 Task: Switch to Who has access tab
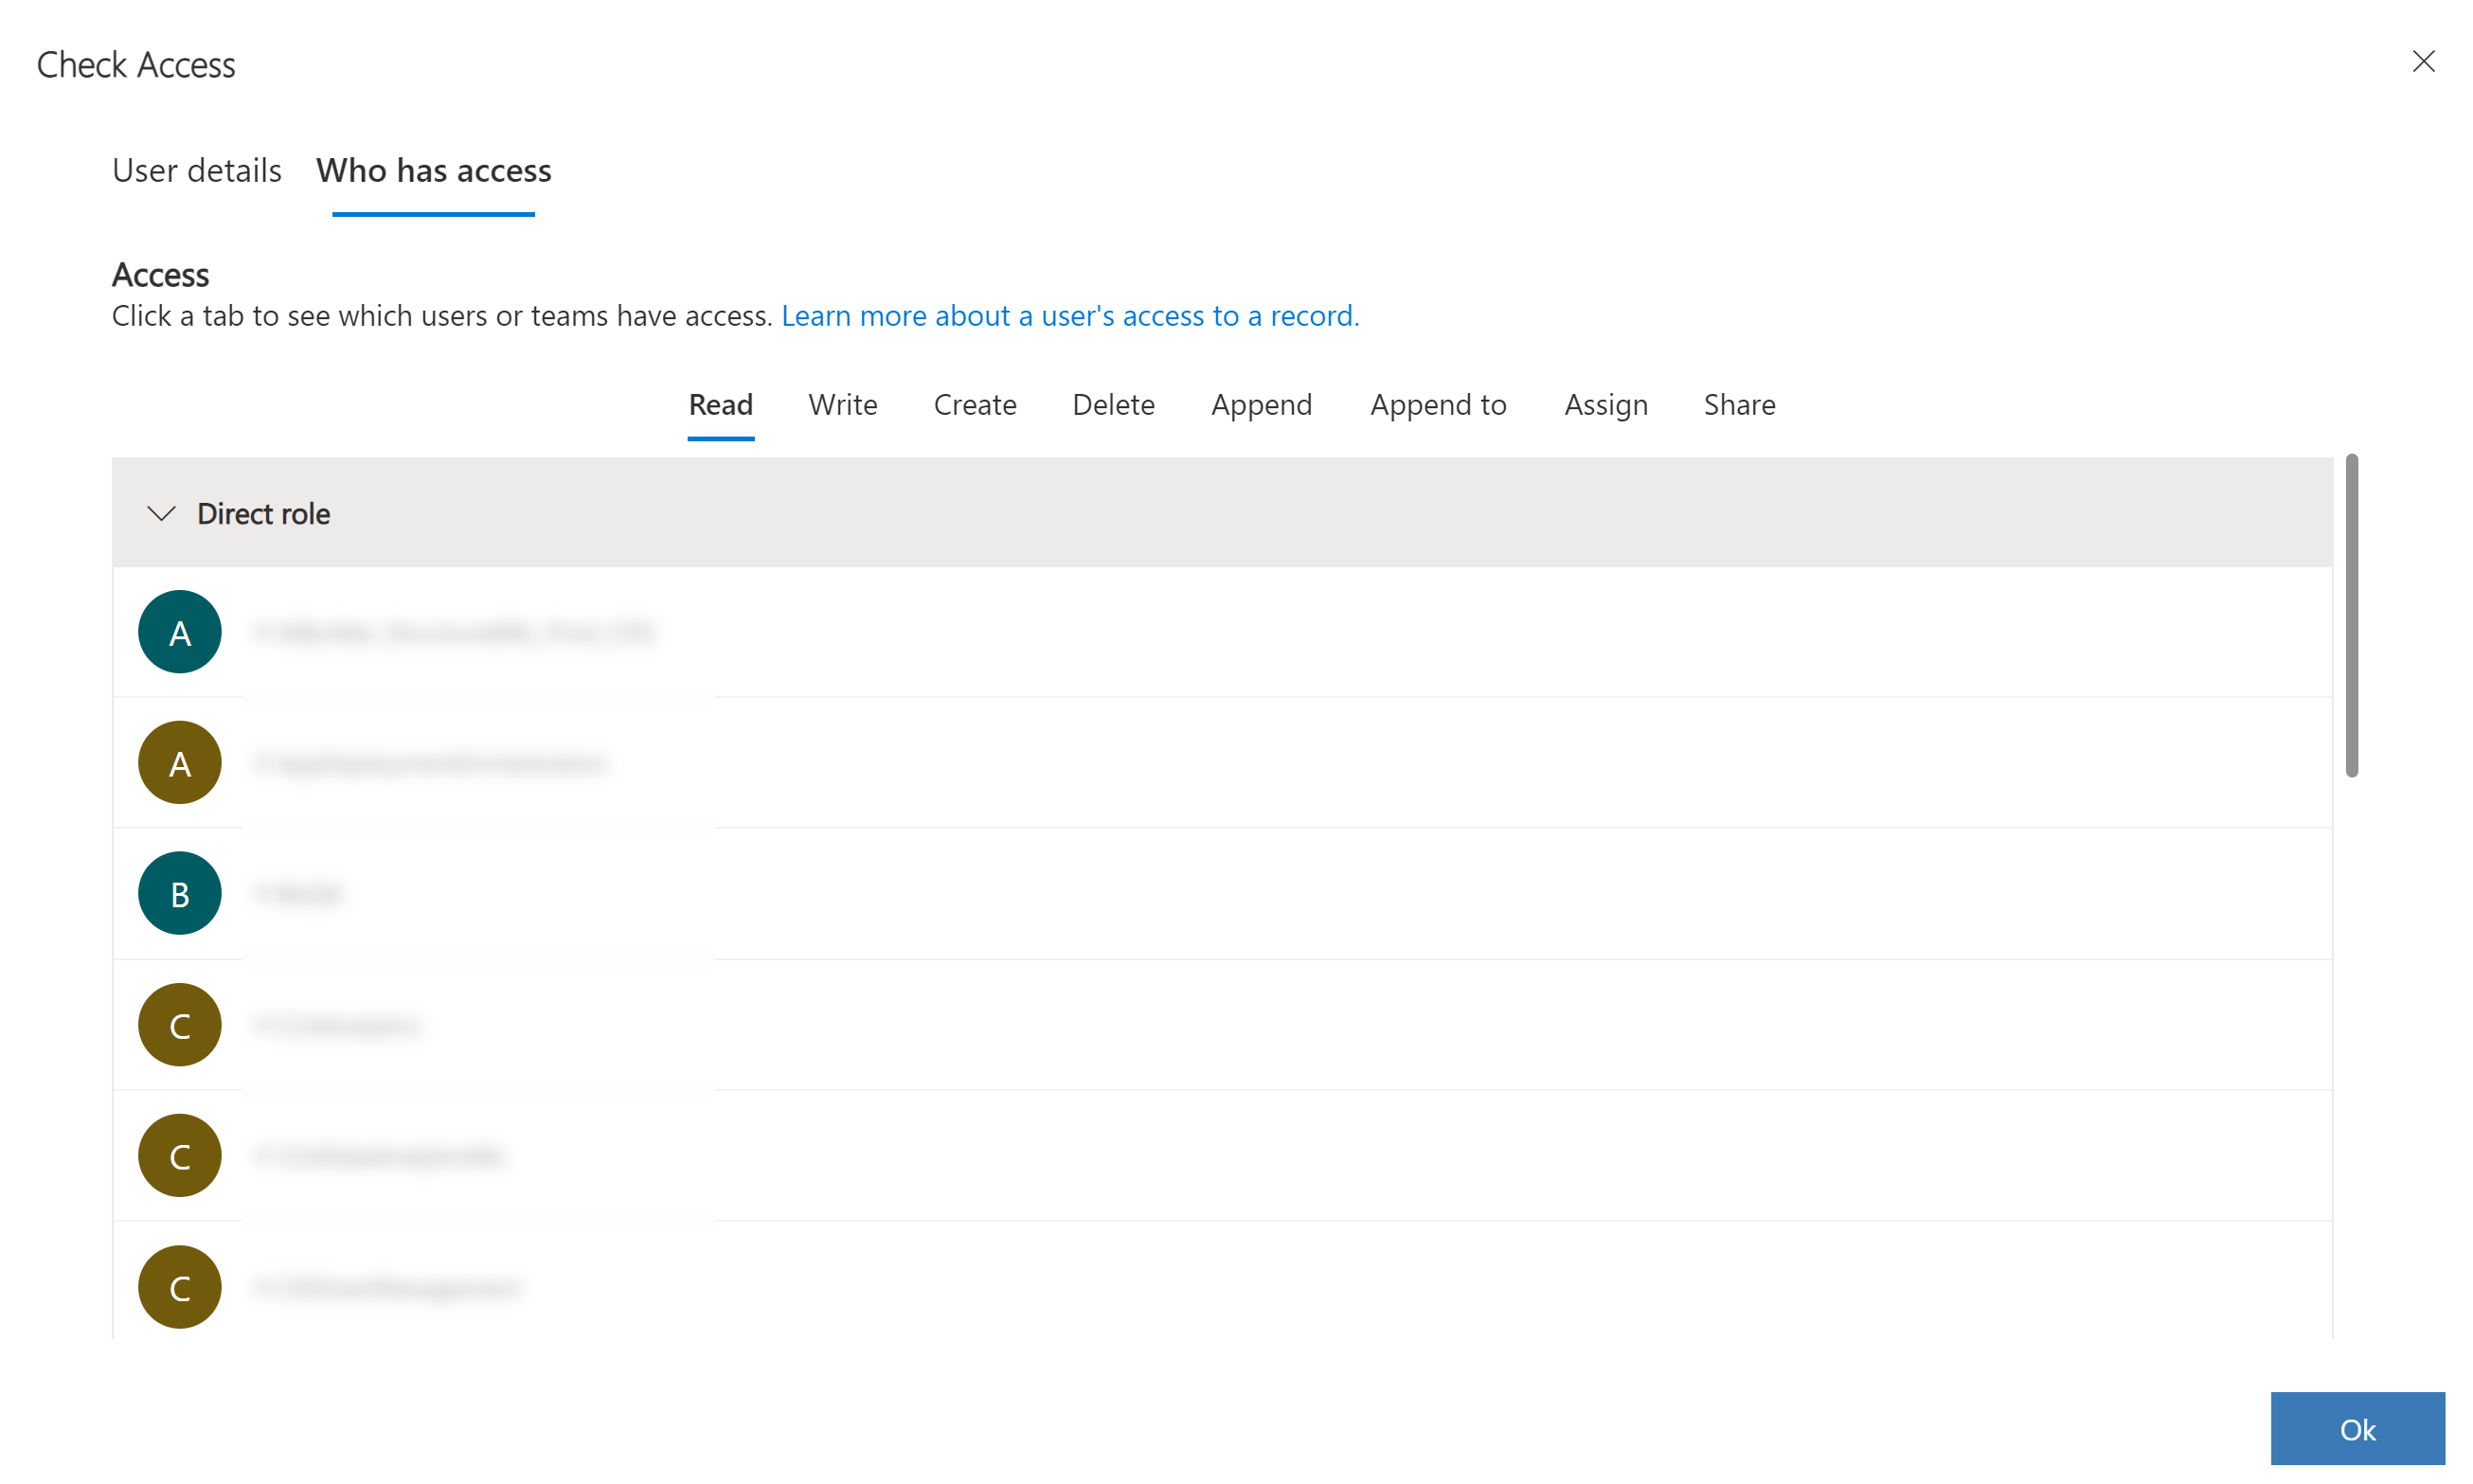click(435, 170)
